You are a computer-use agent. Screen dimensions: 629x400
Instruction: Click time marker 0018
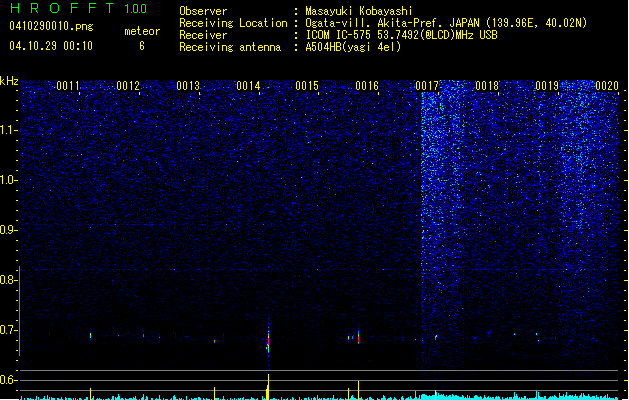(487, 86)
